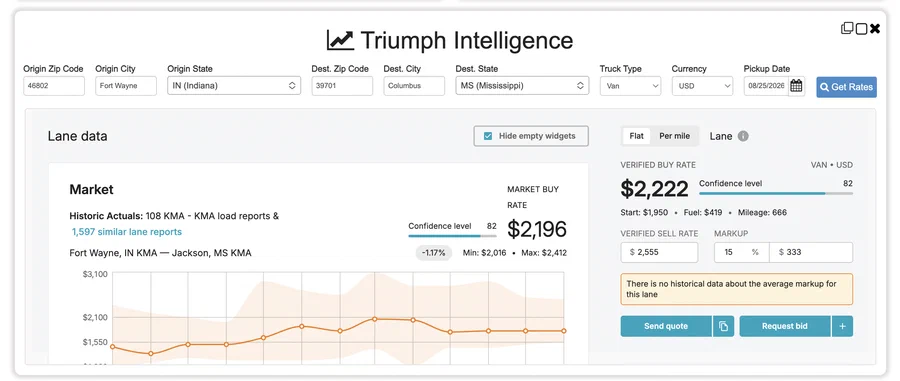
Task: Click the $2,100 chart axis label
Action: click(x=95, y=317)
